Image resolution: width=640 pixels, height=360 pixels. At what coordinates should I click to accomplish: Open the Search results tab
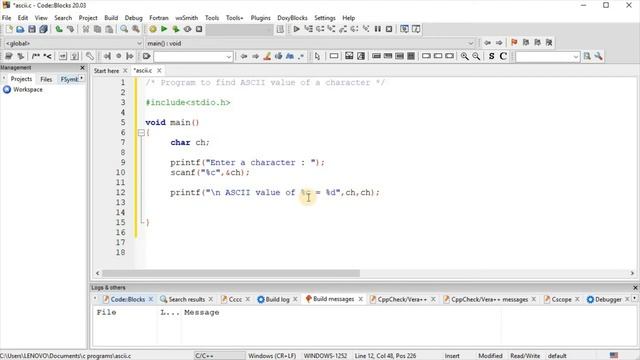(x=187, y=299)
